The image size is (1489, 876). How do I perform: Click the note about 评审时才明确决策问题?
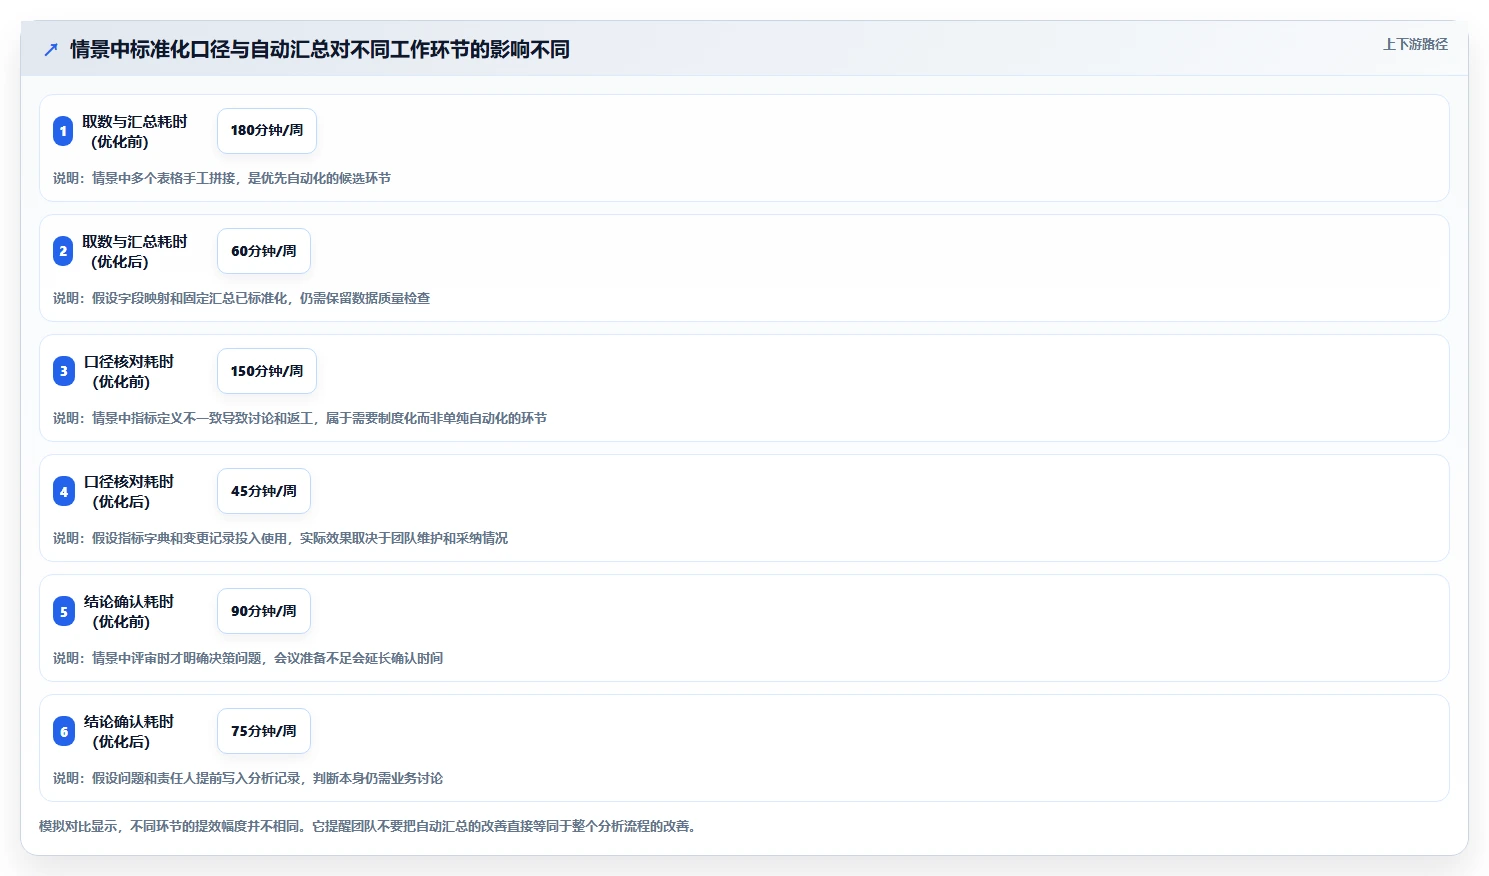(x=248, y=658)
